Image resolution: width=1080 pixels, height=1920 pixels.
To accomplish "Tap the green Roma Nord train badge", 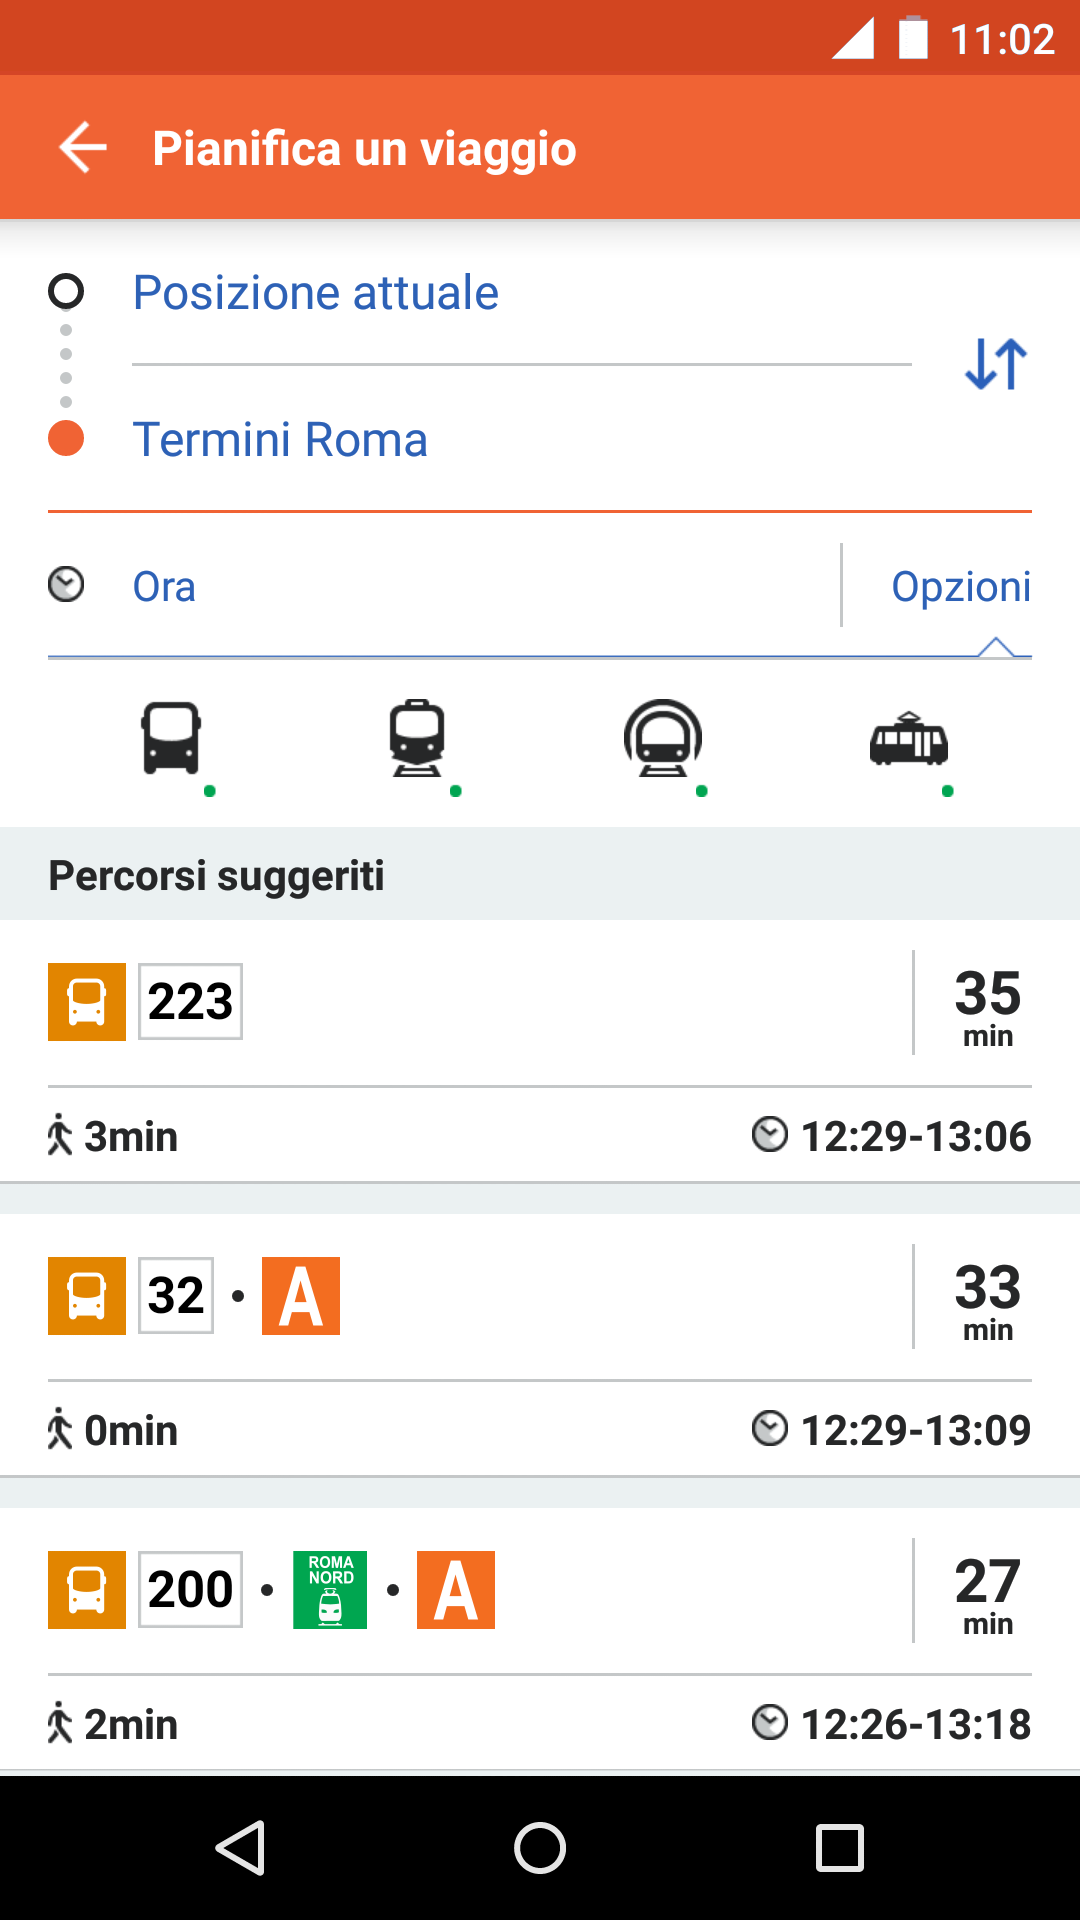I will pos(330,1590).
